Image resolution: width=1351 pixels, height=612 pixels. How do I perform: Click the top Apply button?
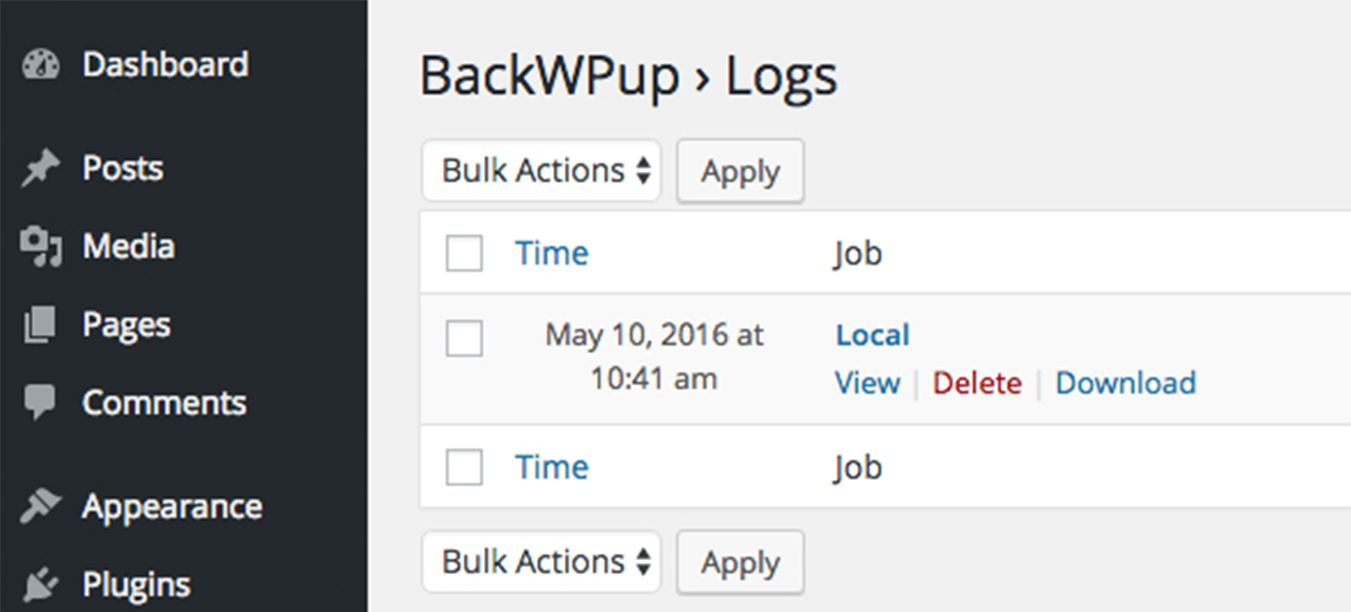(x=740, y=171)
